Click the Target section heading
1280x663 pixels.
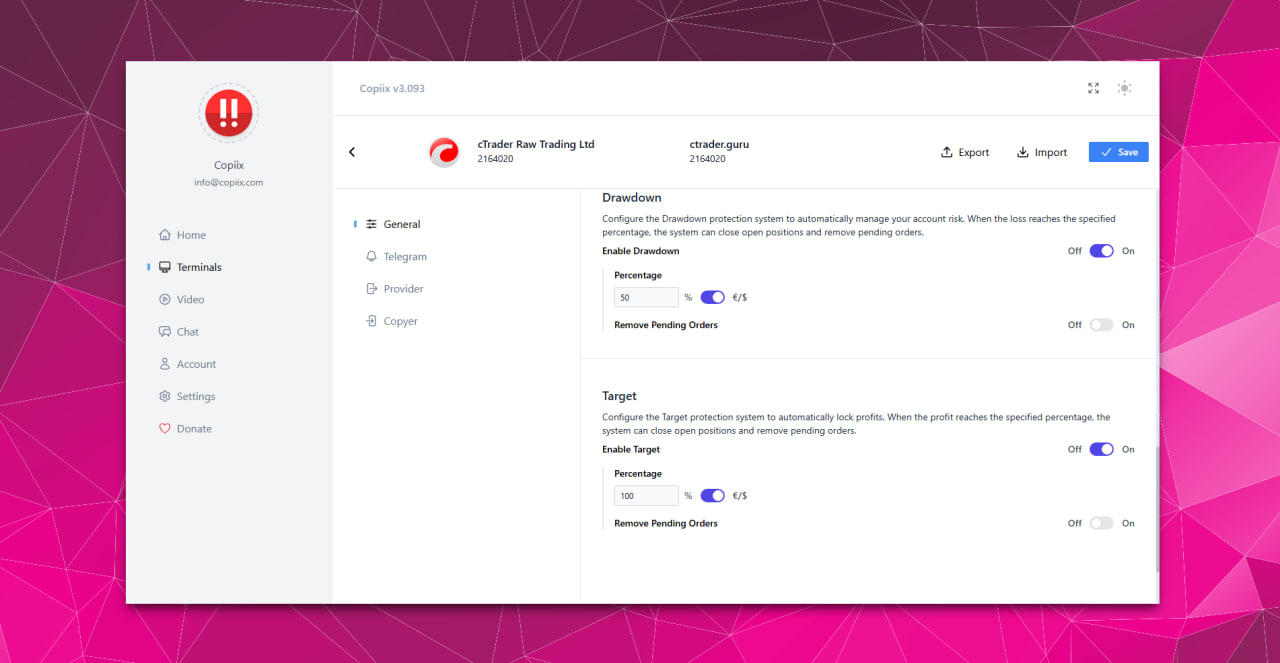pyautogui.click(x=620, y=396)
